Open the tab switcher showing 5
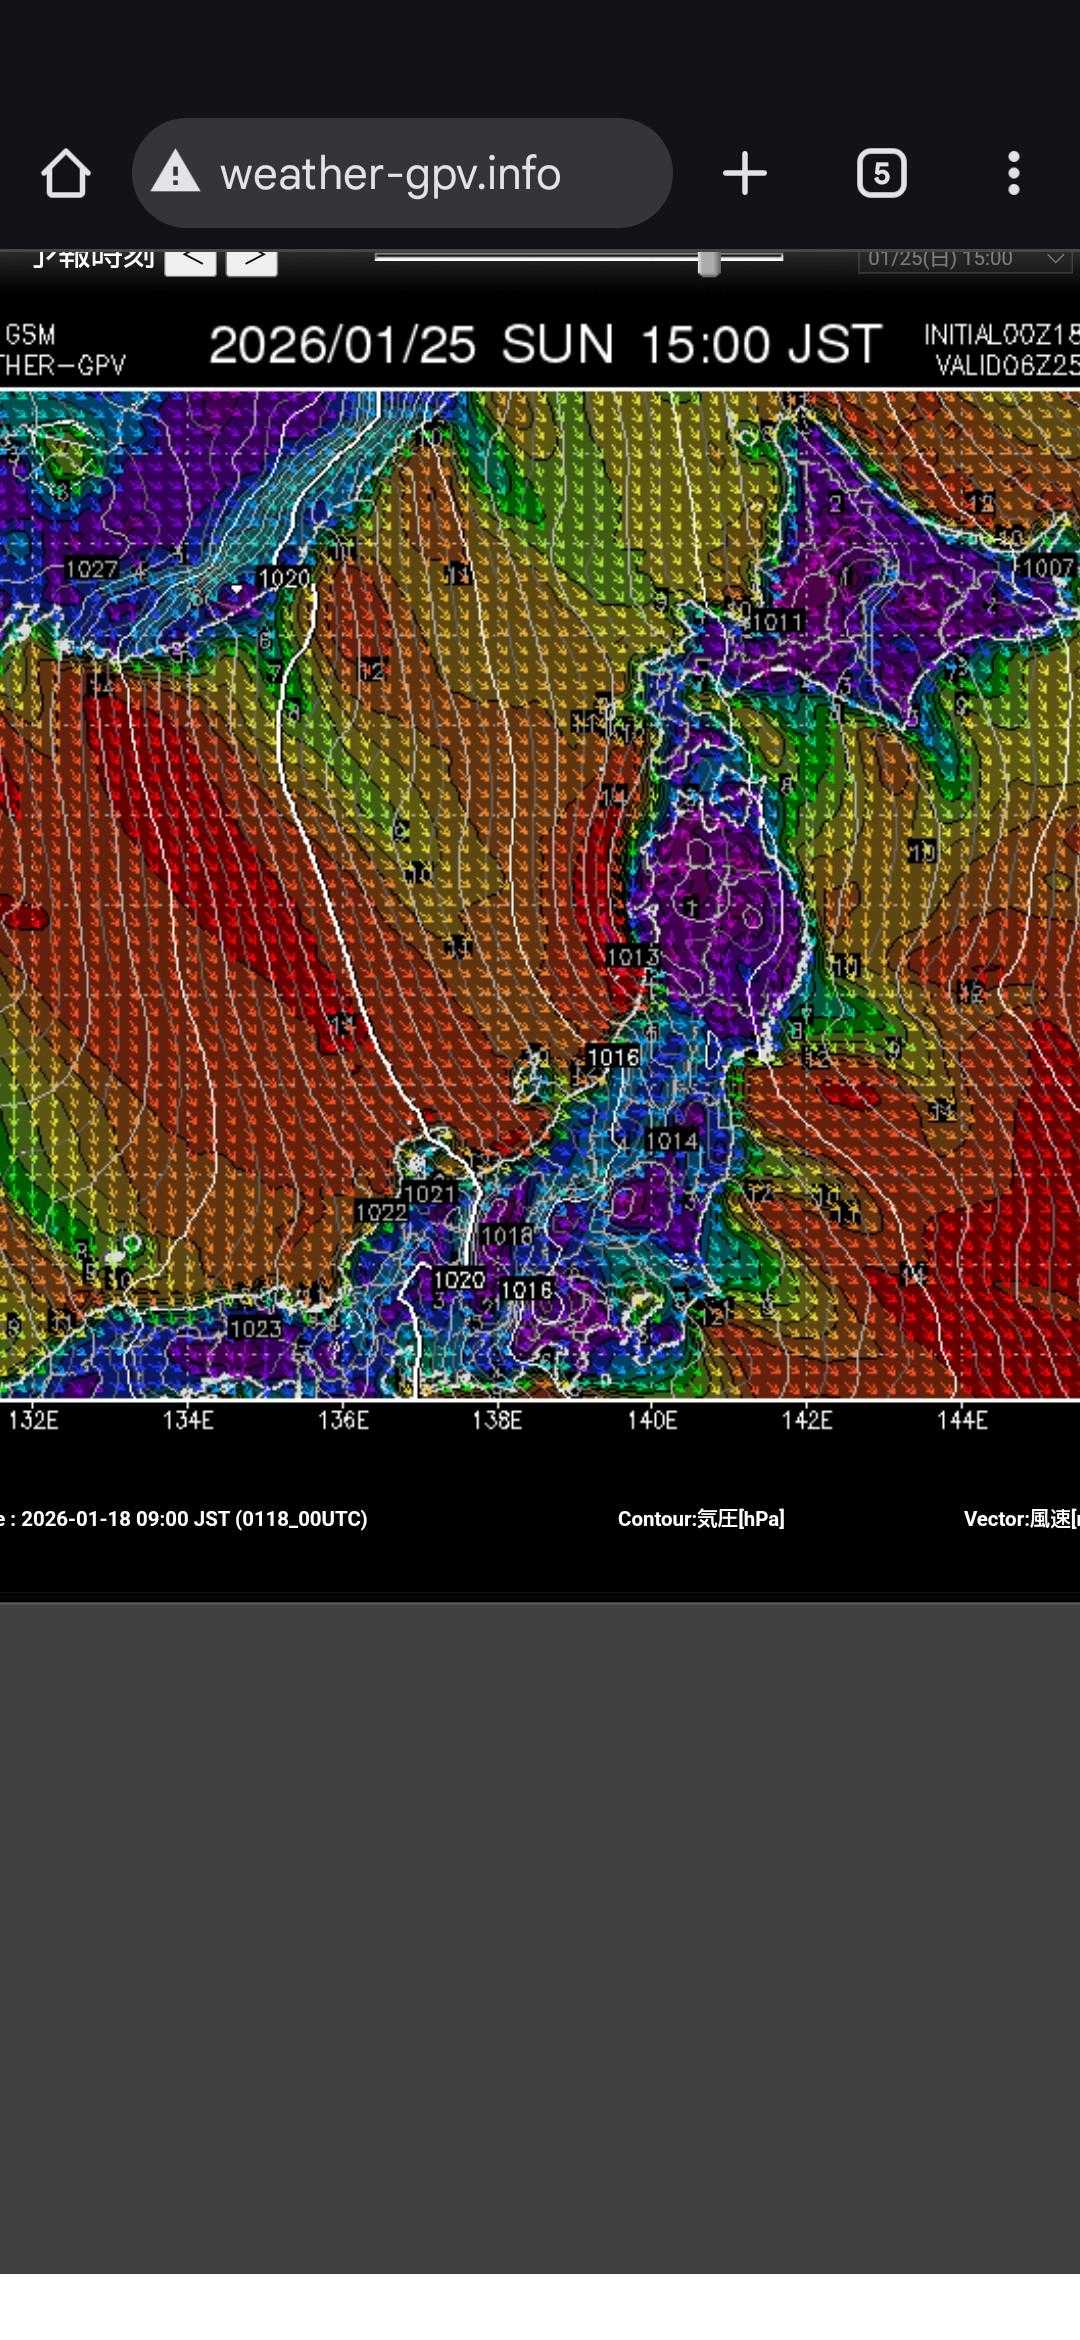 pyautogui.click(x=881, y=174)
